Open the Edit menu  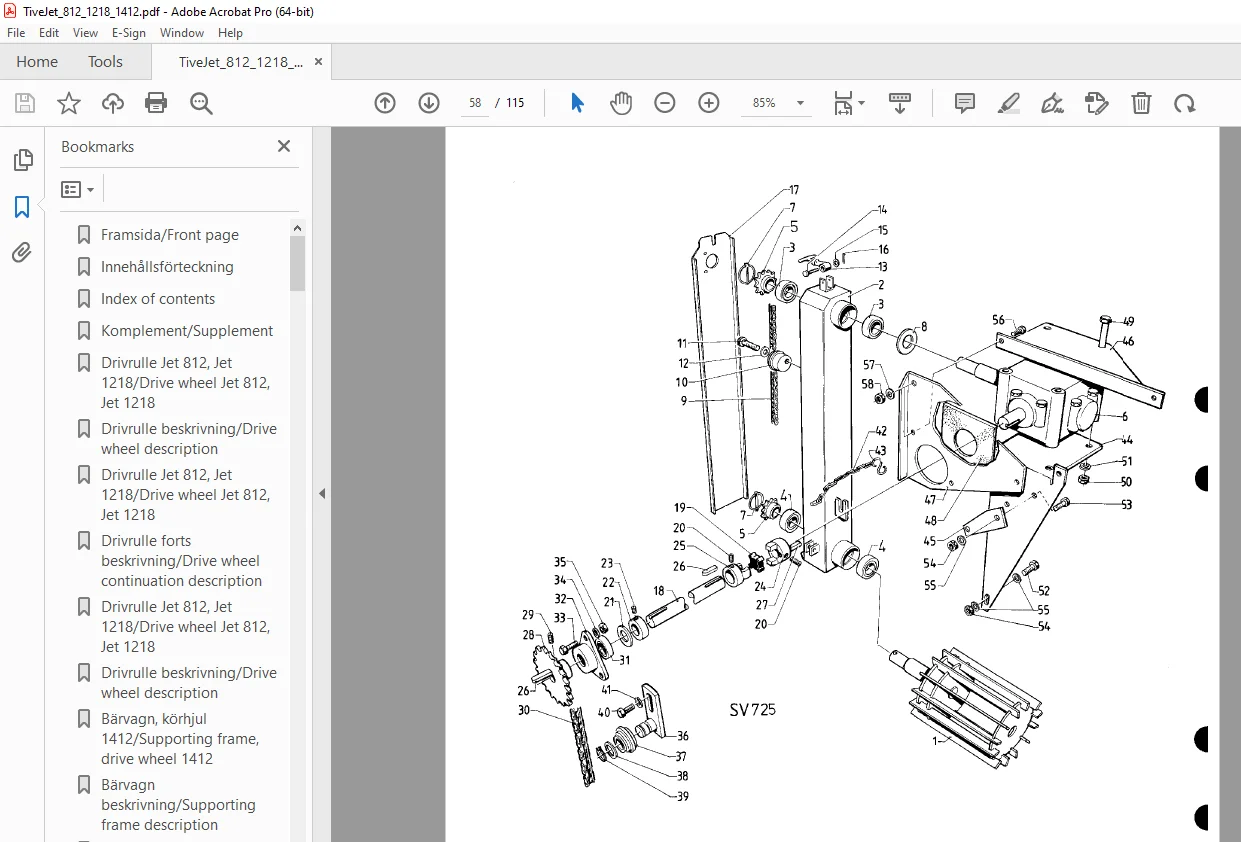[49, 33]
